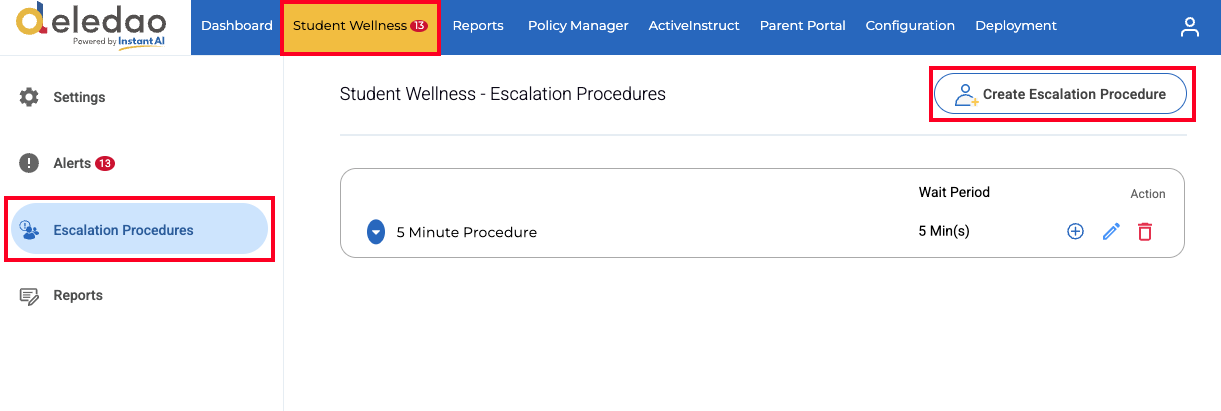Viewport: 1221px width, 411px height.
Task: Delete procedure using red trash icon
Action: pyautogui.click(x=1145, y=231)
